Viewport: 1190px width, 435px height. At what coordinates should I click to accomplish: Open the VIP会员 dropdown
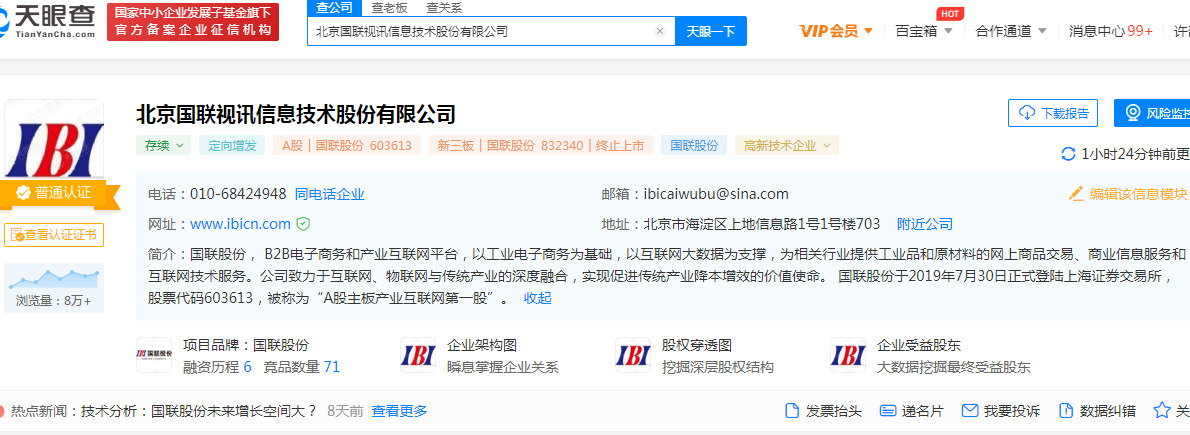click(836, 31)
